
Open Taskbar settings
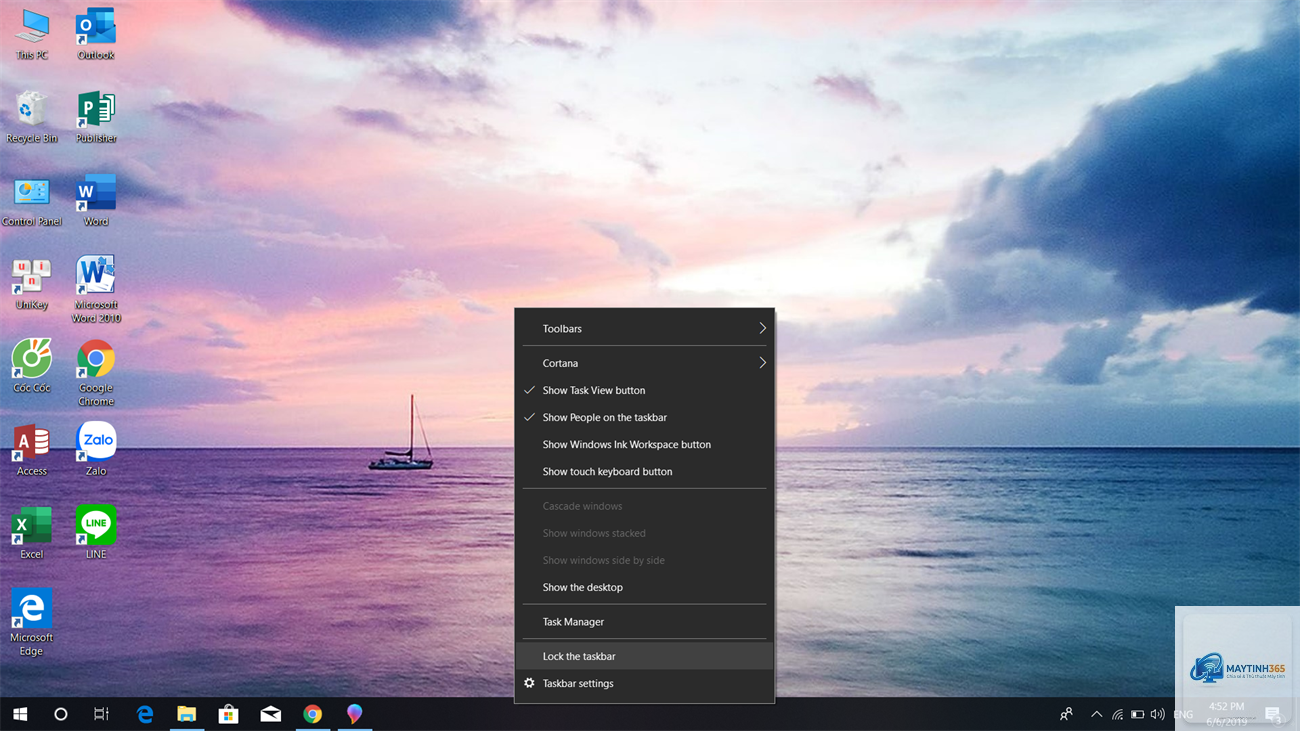point(645,683)
